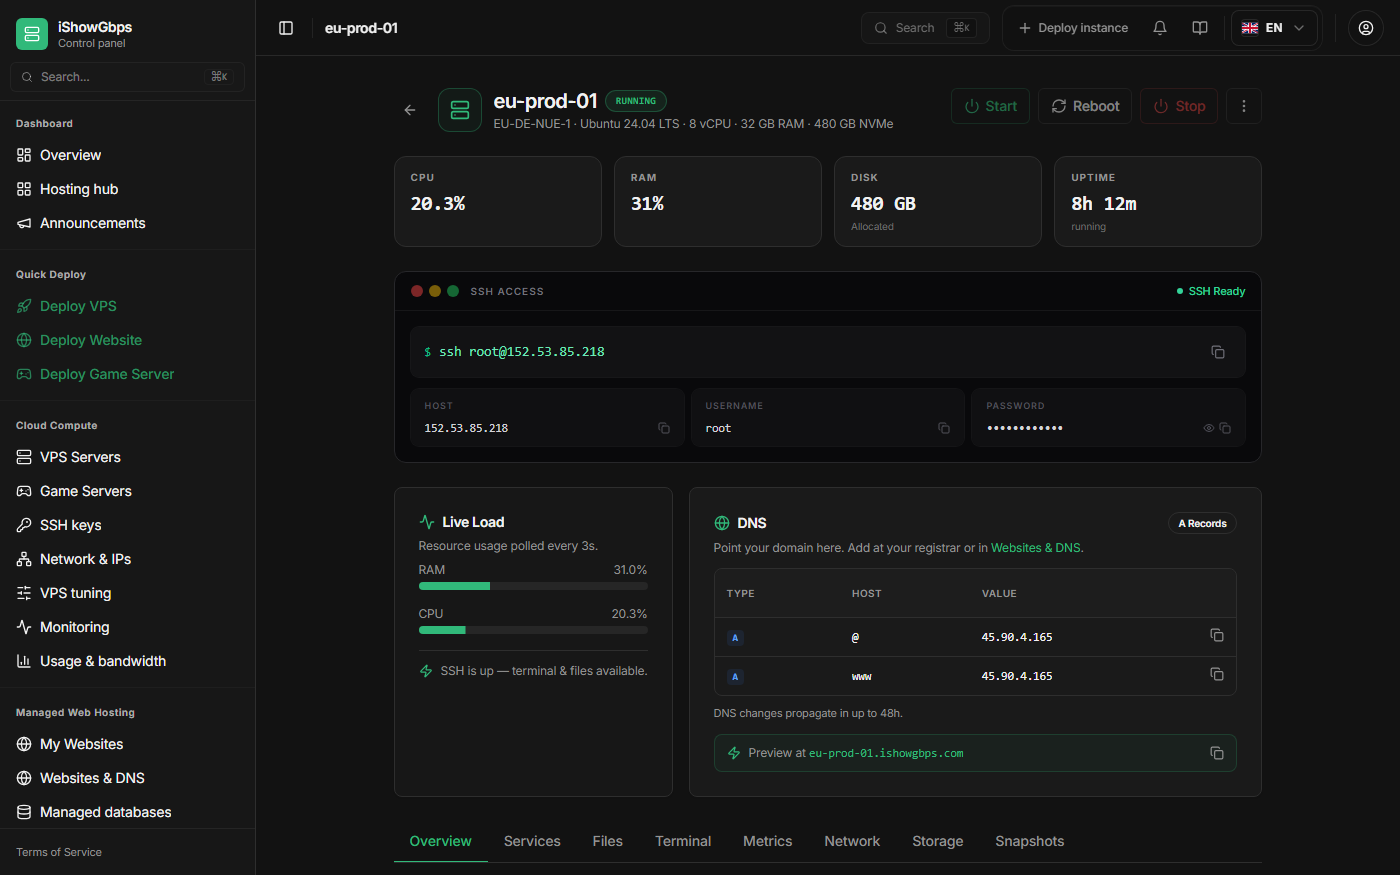Image resolution: width=1400 pixels, height=875 pixels.
Task: Open the documentation book icon
Action: (1200, 28)
